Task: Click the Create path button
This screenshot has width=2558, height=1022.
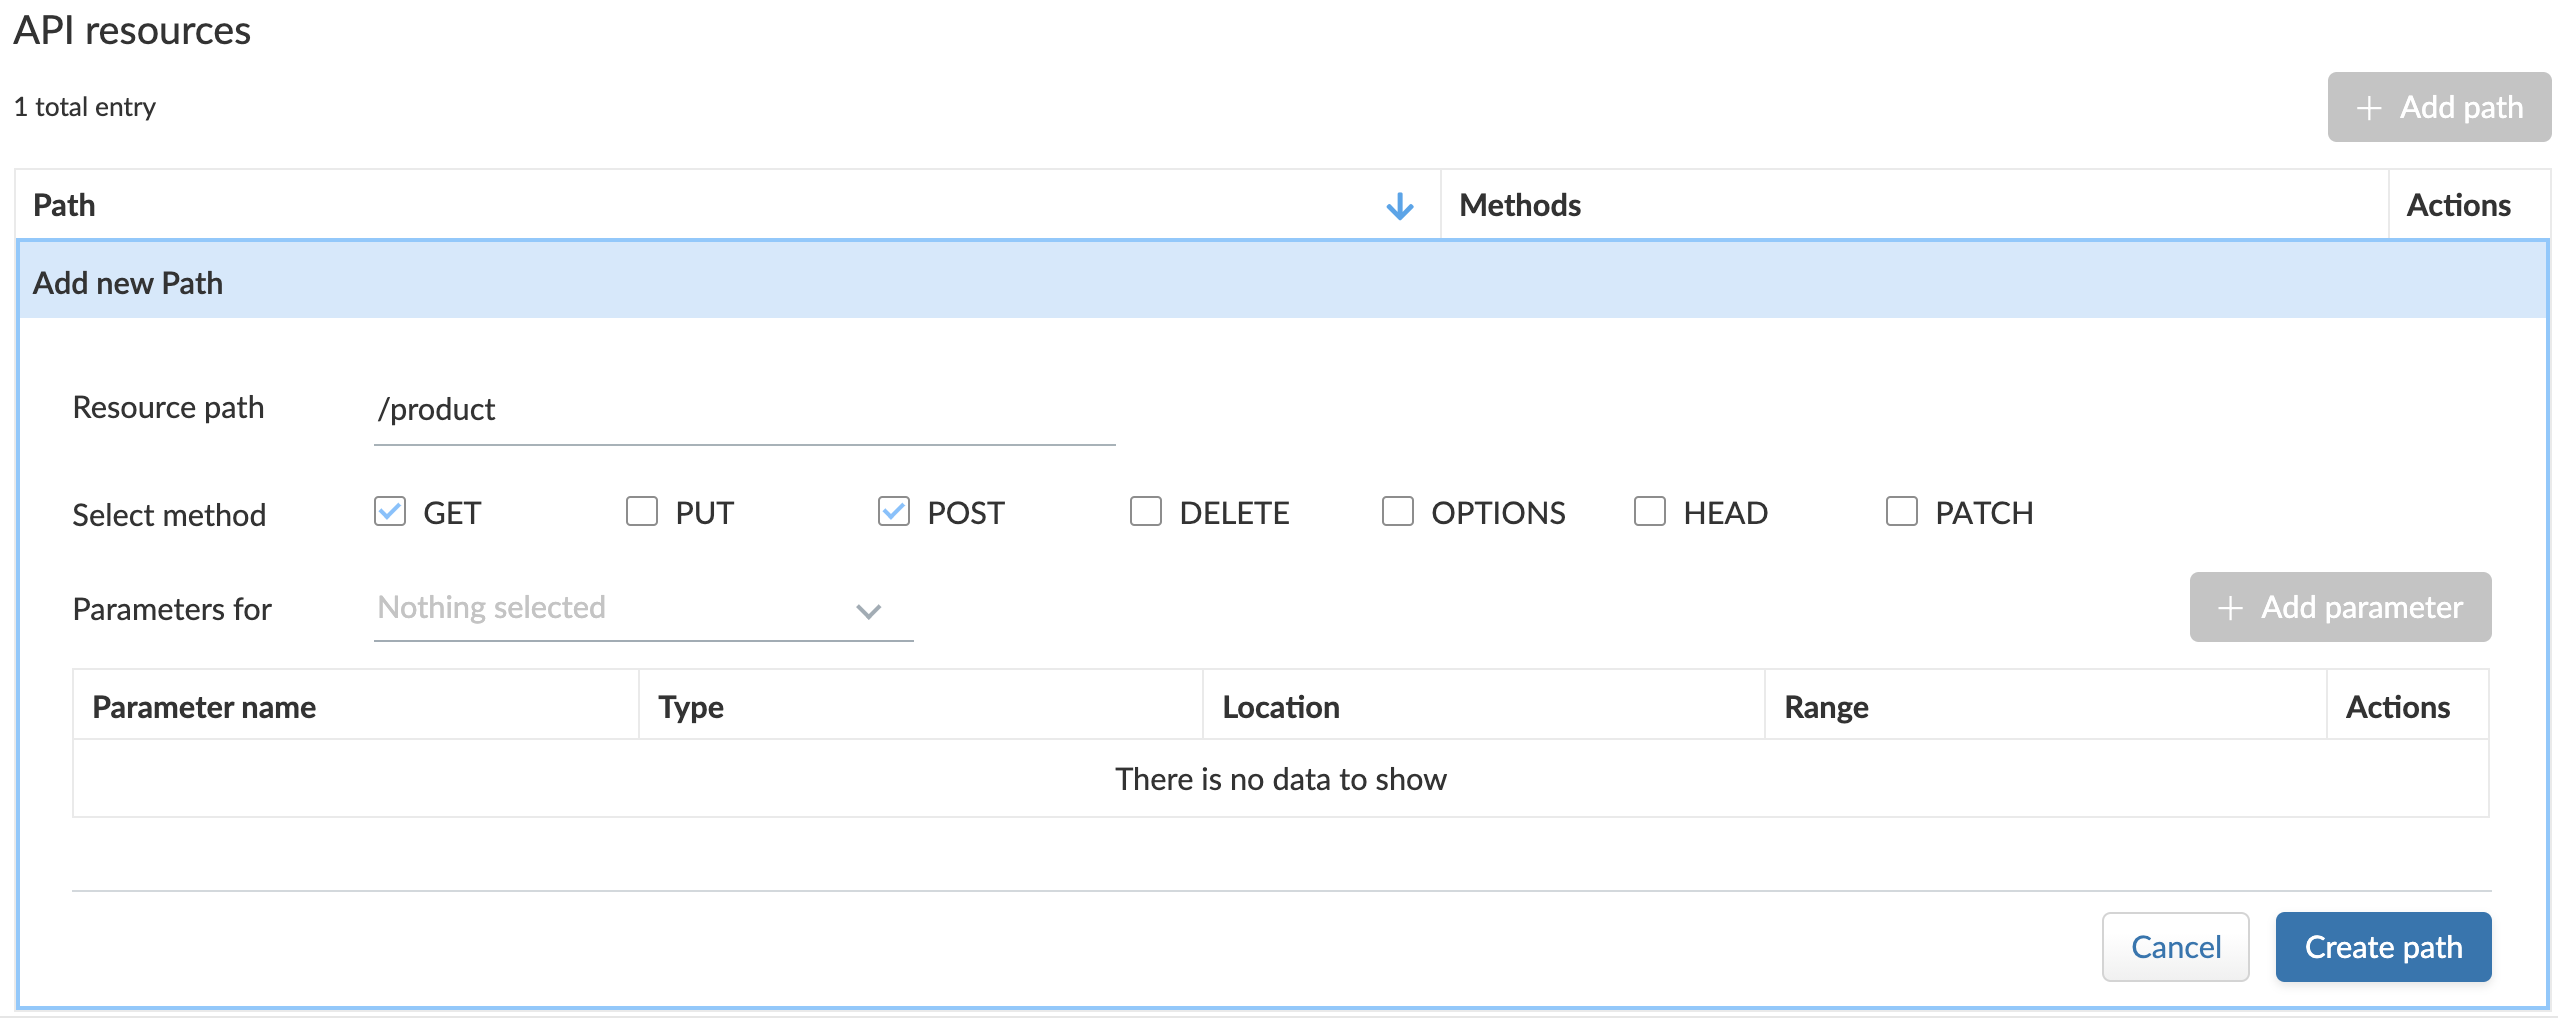Action: [2383, 946]
